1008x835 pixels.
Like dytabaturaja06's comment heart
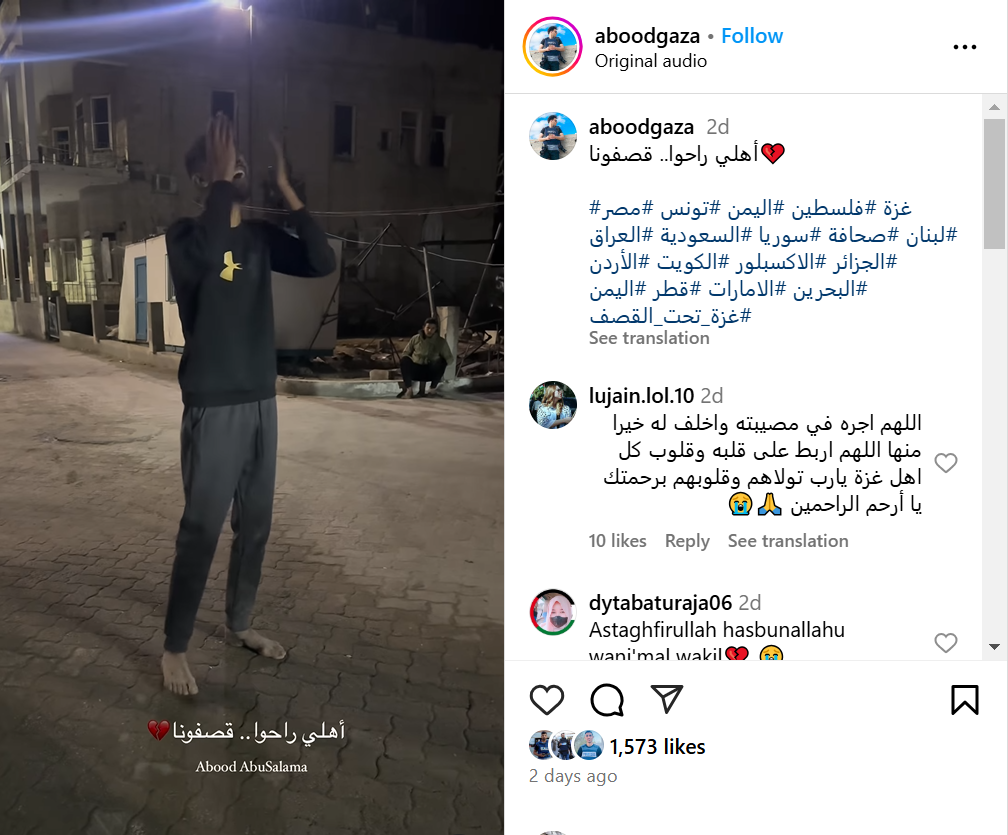946,642
